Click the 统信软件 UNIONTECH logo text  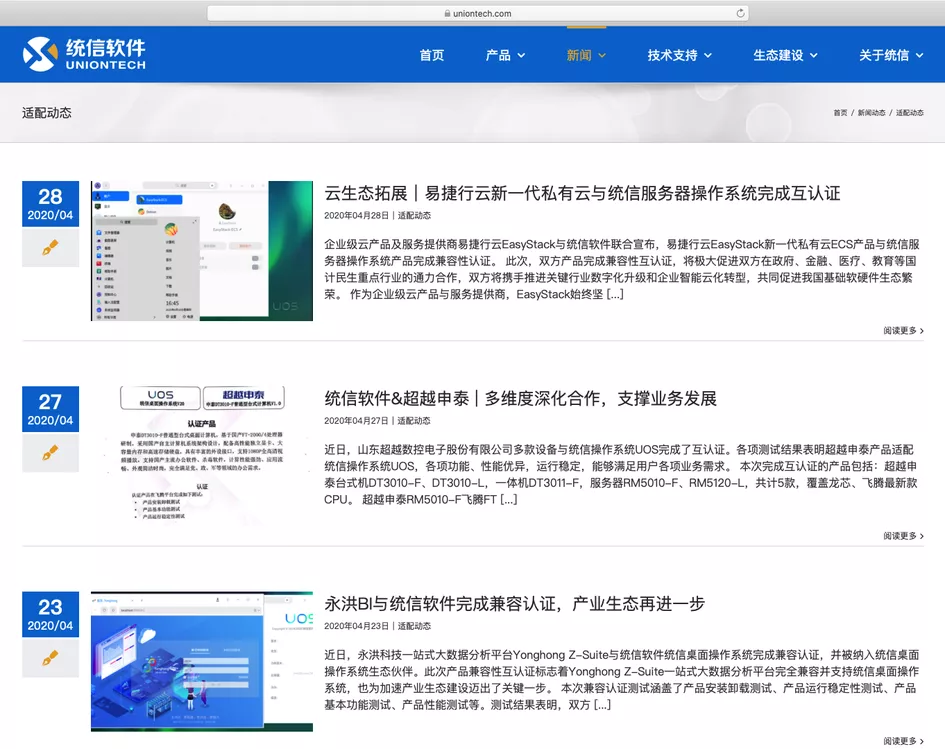pyautogui.click(x=105, y=54)
